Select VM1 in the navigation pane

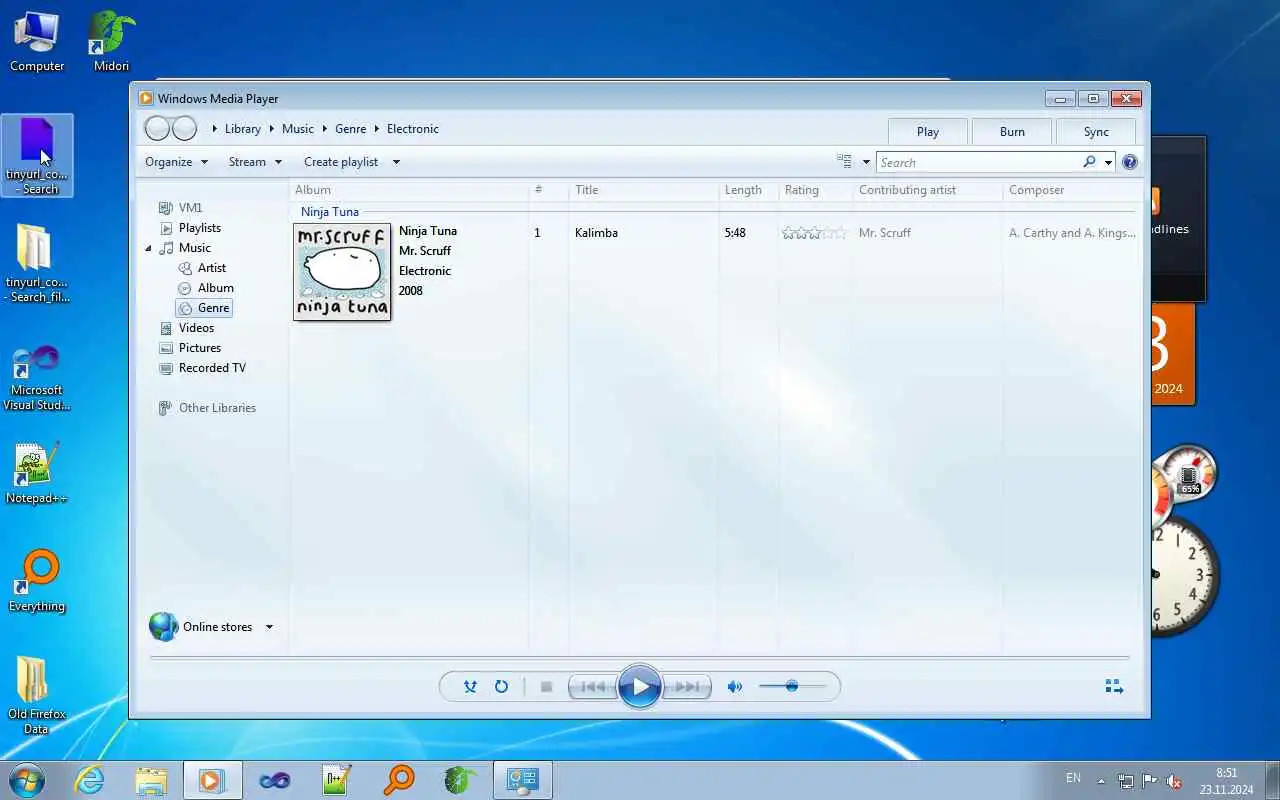tap(190, 208)
